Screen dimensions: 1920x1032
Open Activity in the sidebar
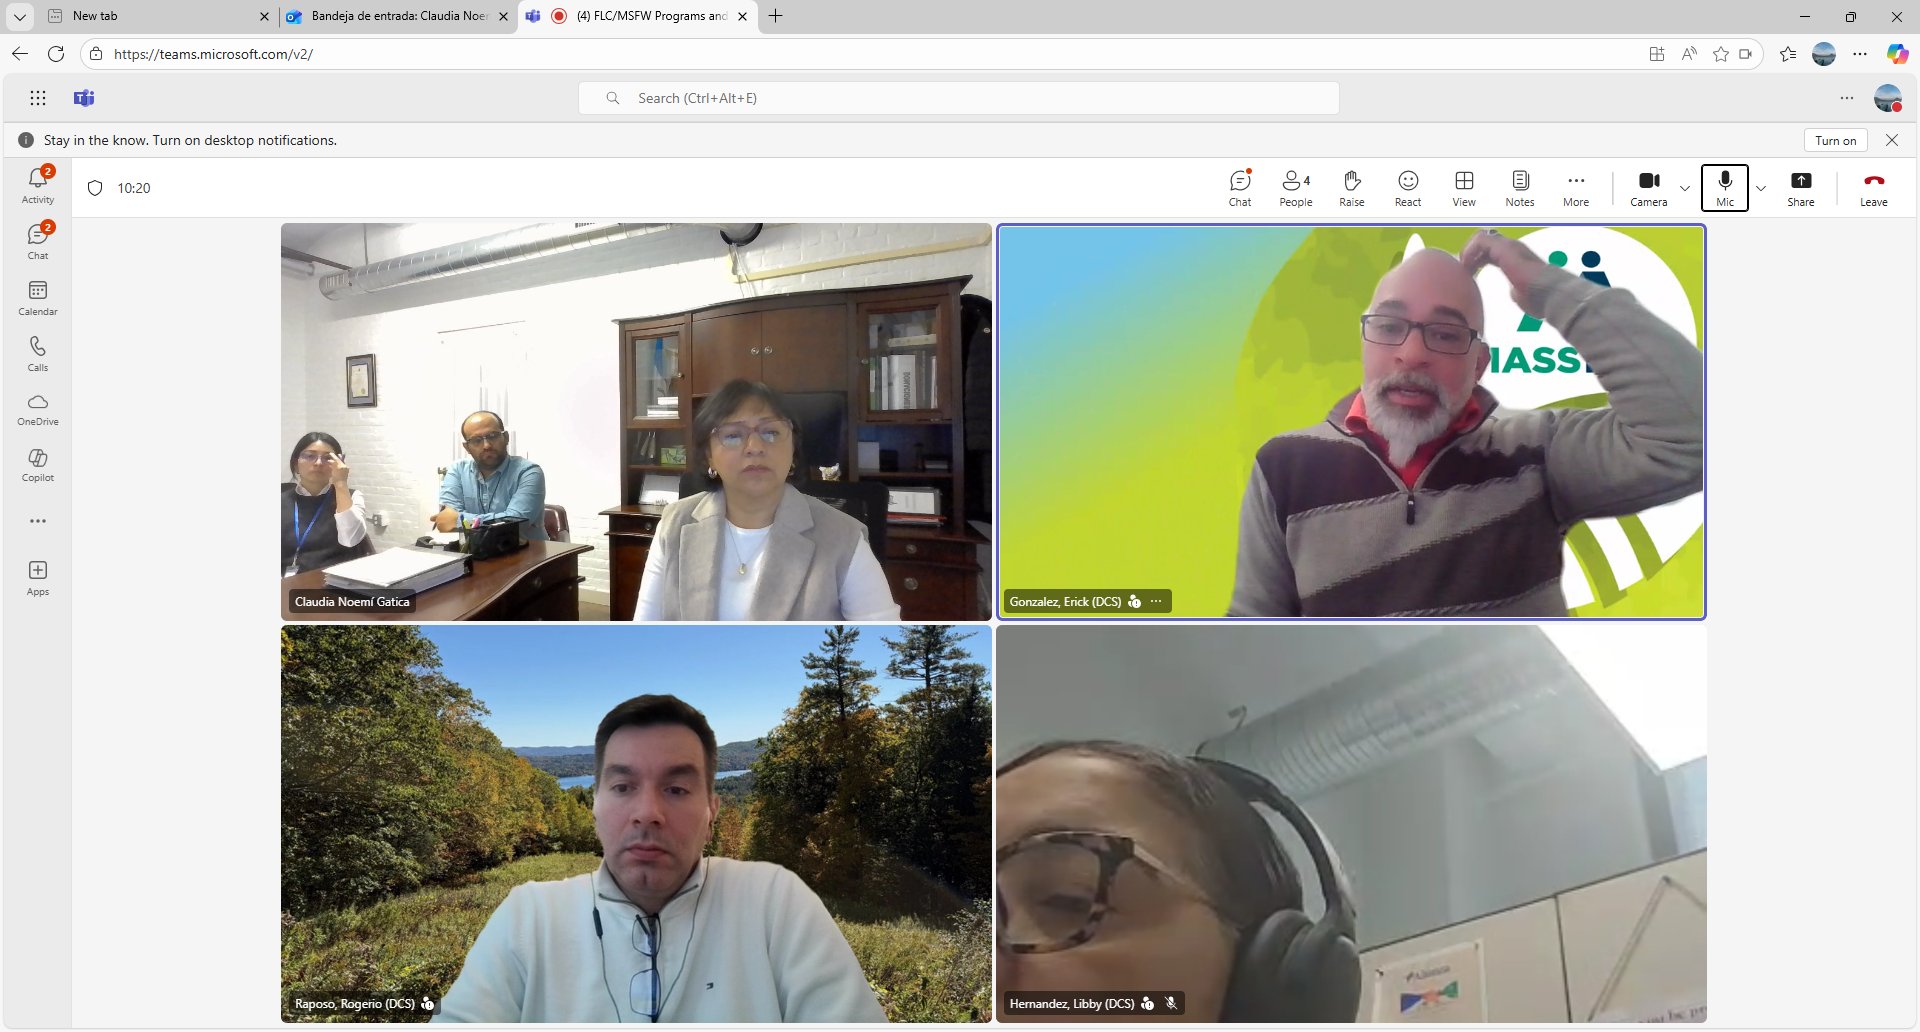tap(38, 185)
